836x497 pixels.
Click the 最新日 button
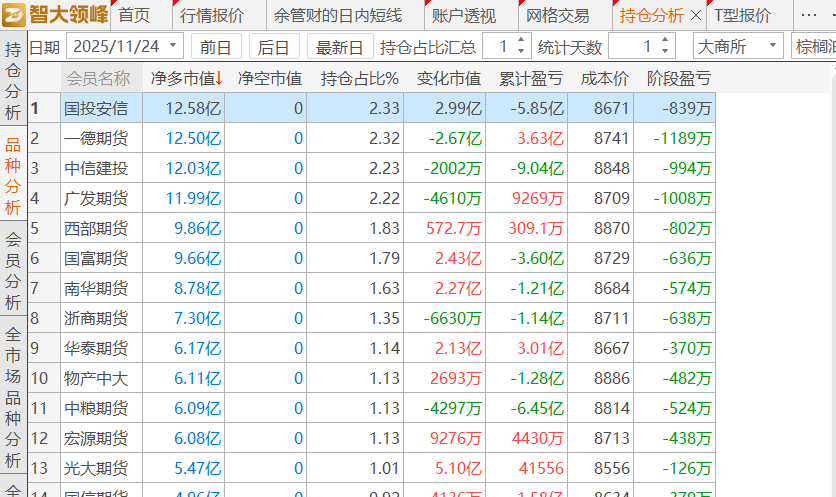[x=339, y=47]
